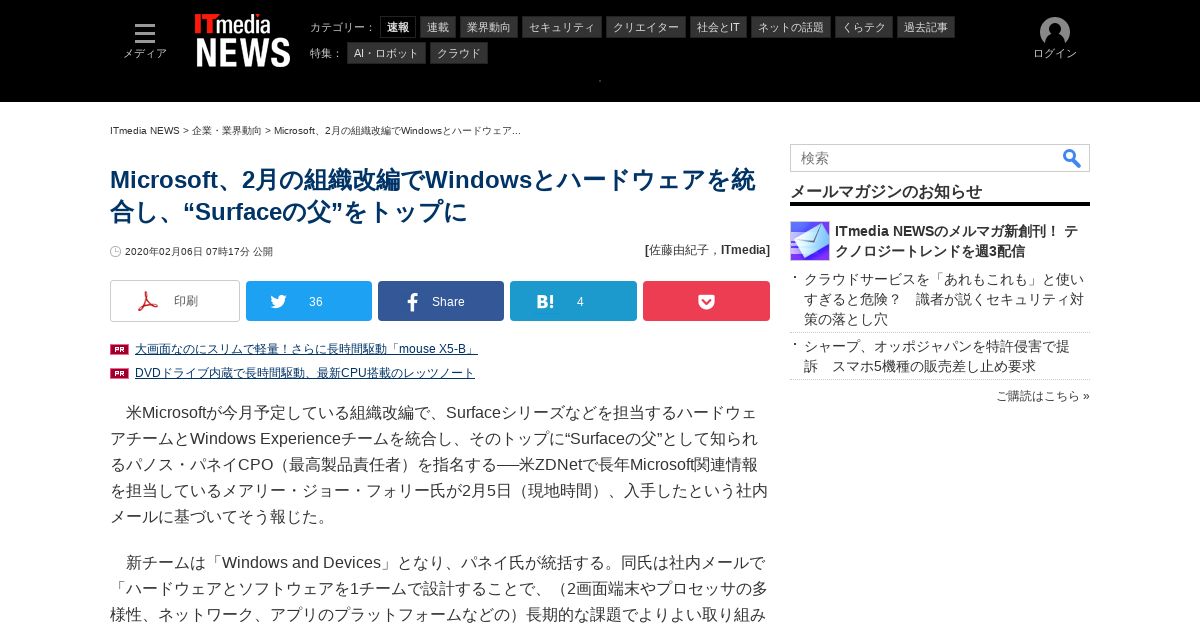
Task: Open the mouse X5-B PR link
Action: pos(306,349)
